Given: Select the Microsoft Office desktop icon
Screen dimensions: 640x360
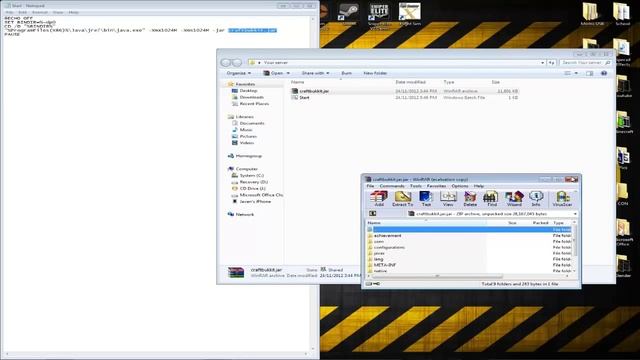Looking at the screenshot, I should click(623, 233).
